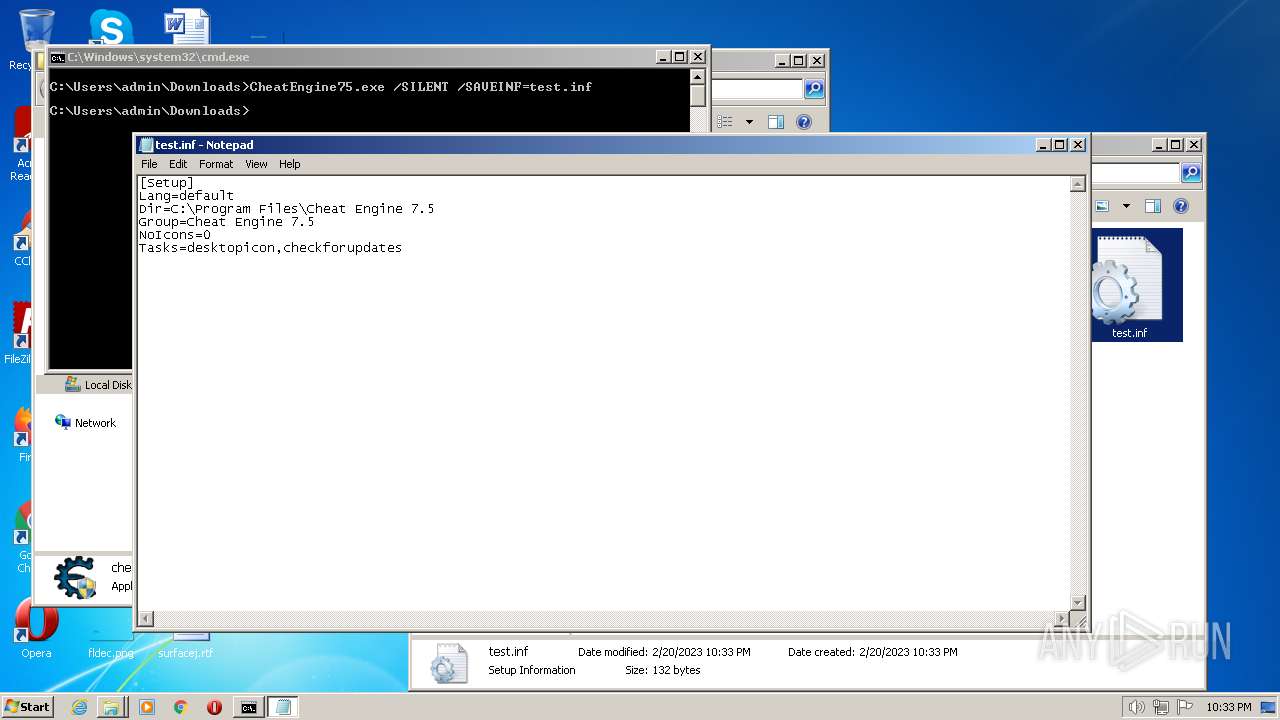The image size is (1280, 720).
Task: Minimize the cmd.exe window
Action: [x=662, y=57]
